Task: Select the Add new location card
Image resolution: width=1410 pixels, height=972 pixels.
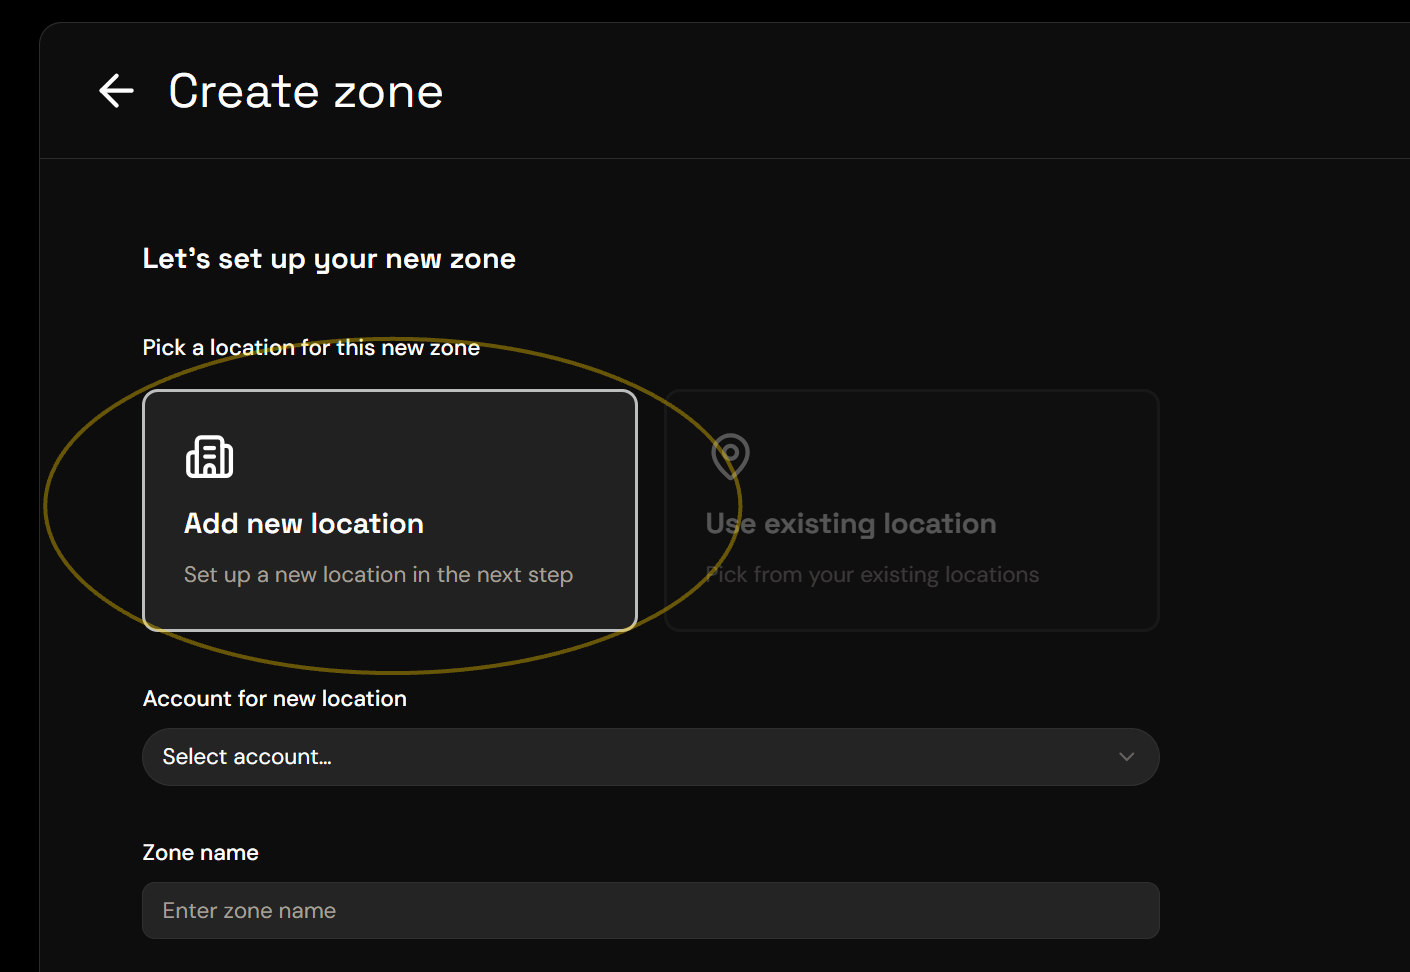Action: 390,510
